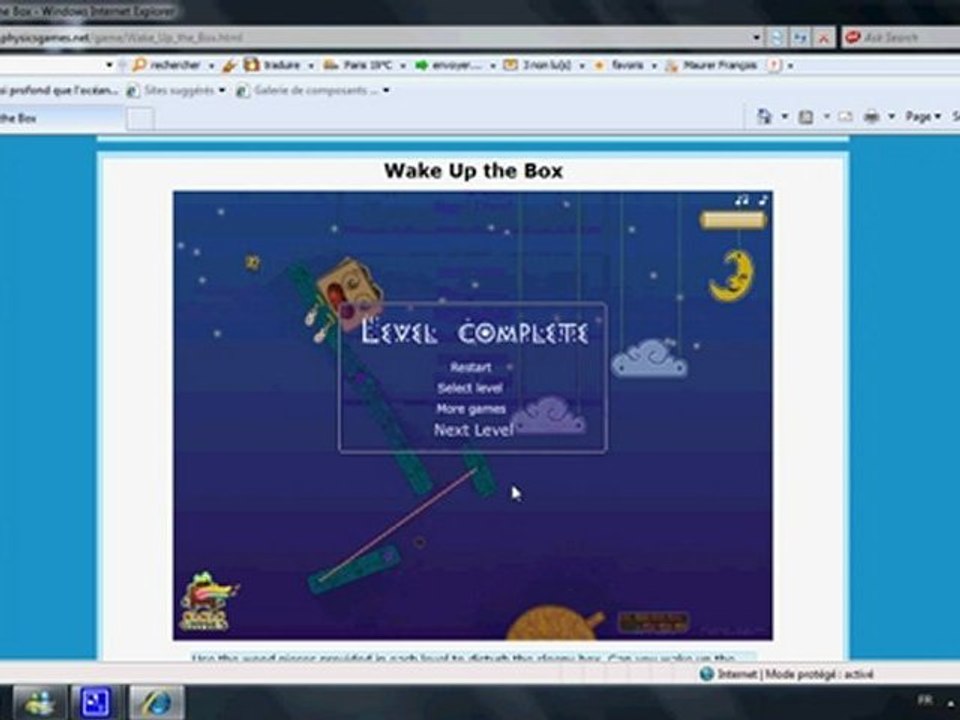Click the green envoyer arrow icon
Screen dimensions: 960x720
421,65
